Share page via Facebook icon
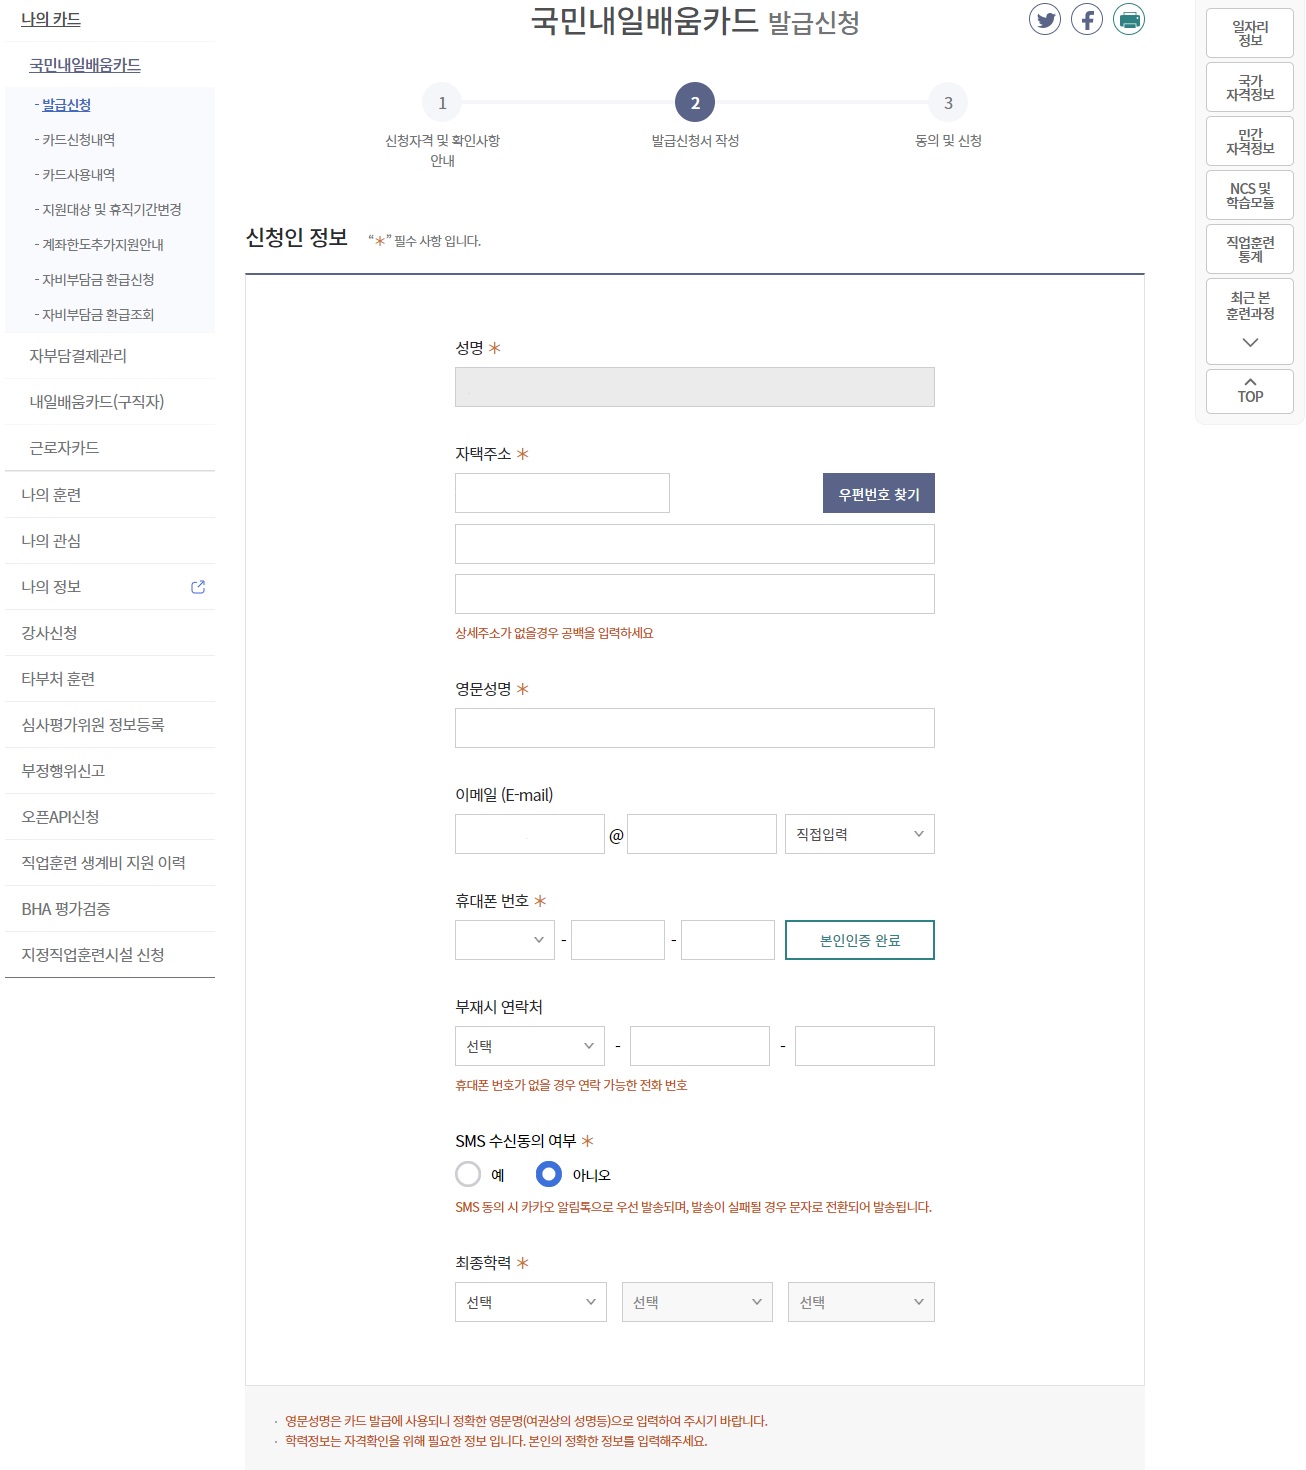 (1087, 19)
